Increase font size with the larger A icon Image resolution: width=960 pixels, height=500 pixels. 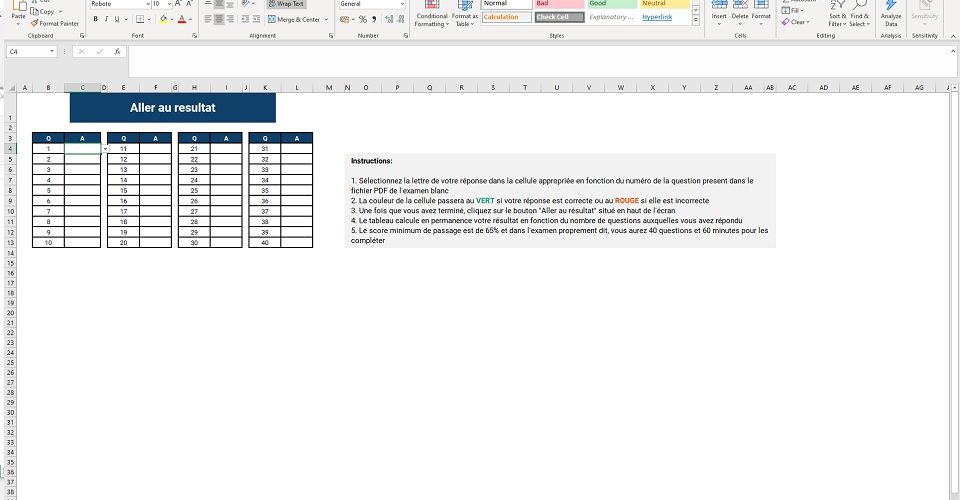[x=178, y=4]
